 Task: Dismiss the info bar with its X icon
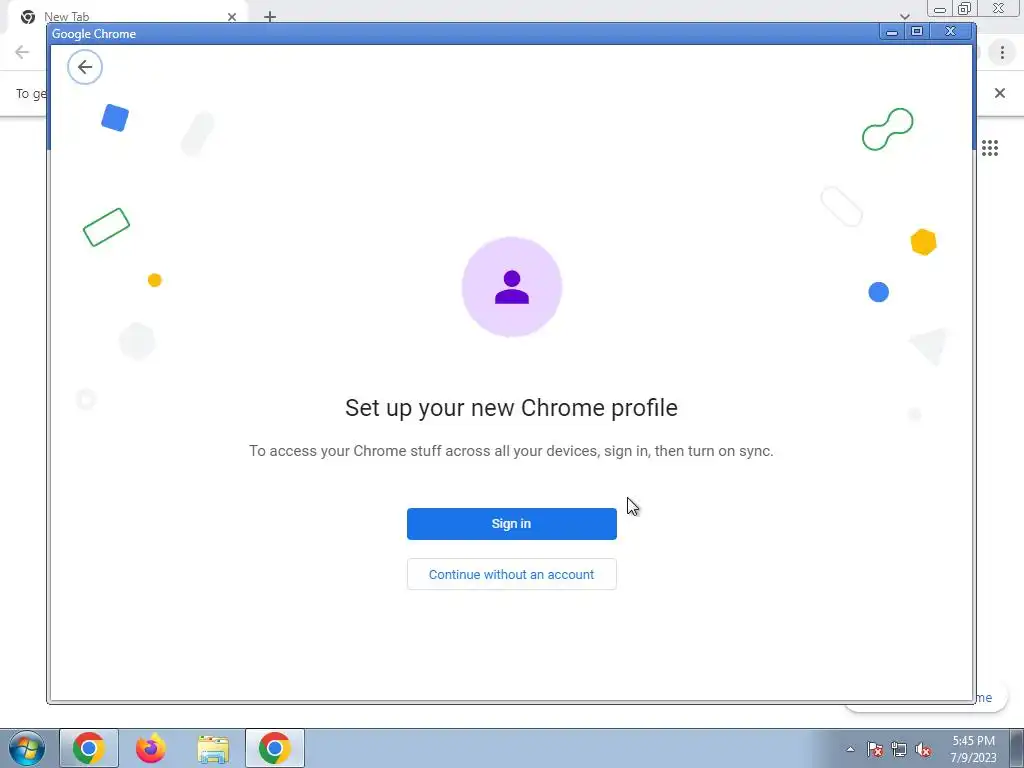tap(1000, 93)
